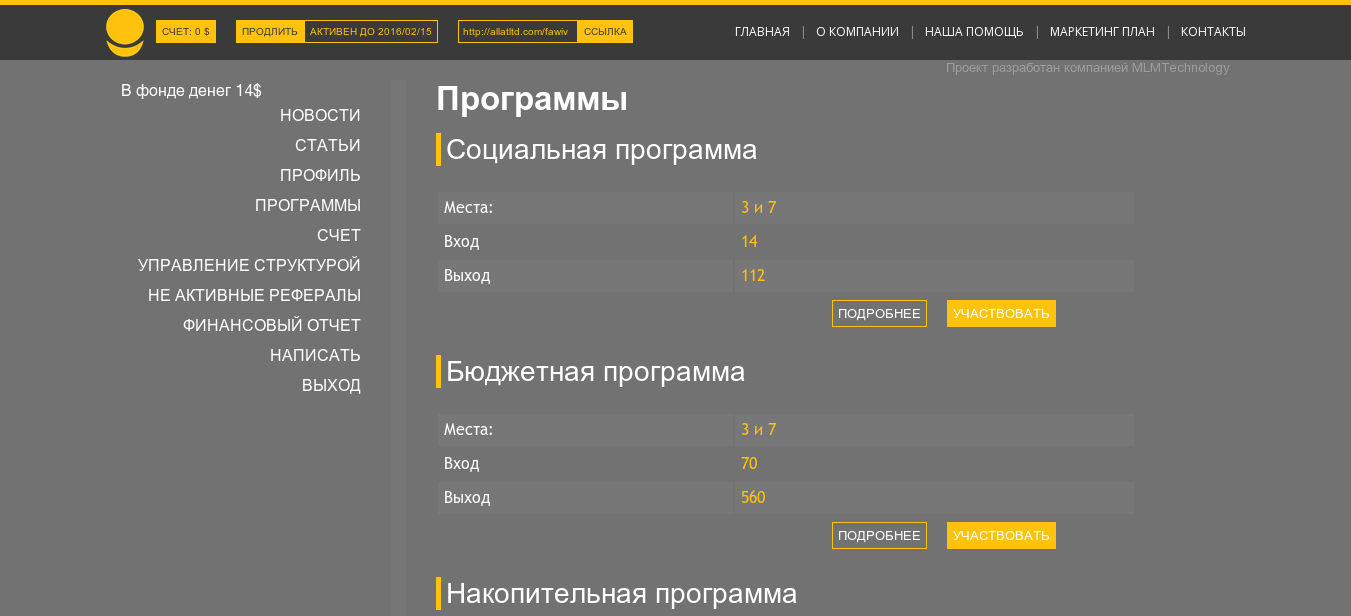This screenshot has height=616, width=1351.
Task: Click the ССЫЛКА button
Action: pos(605,32)
